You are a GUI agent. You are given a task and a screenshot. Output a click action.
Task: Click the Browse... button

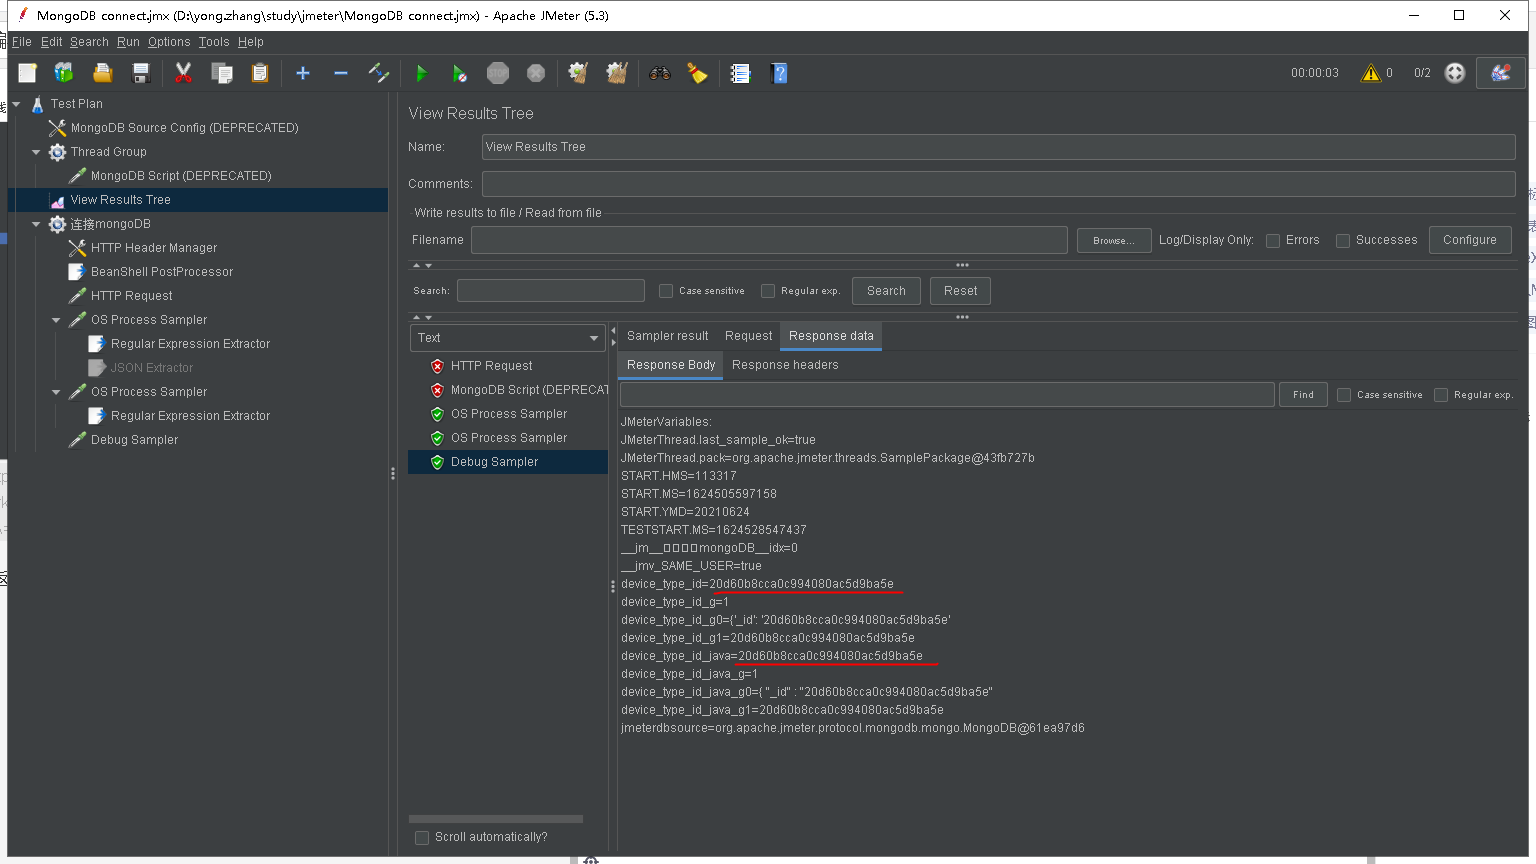[1113, 240]
